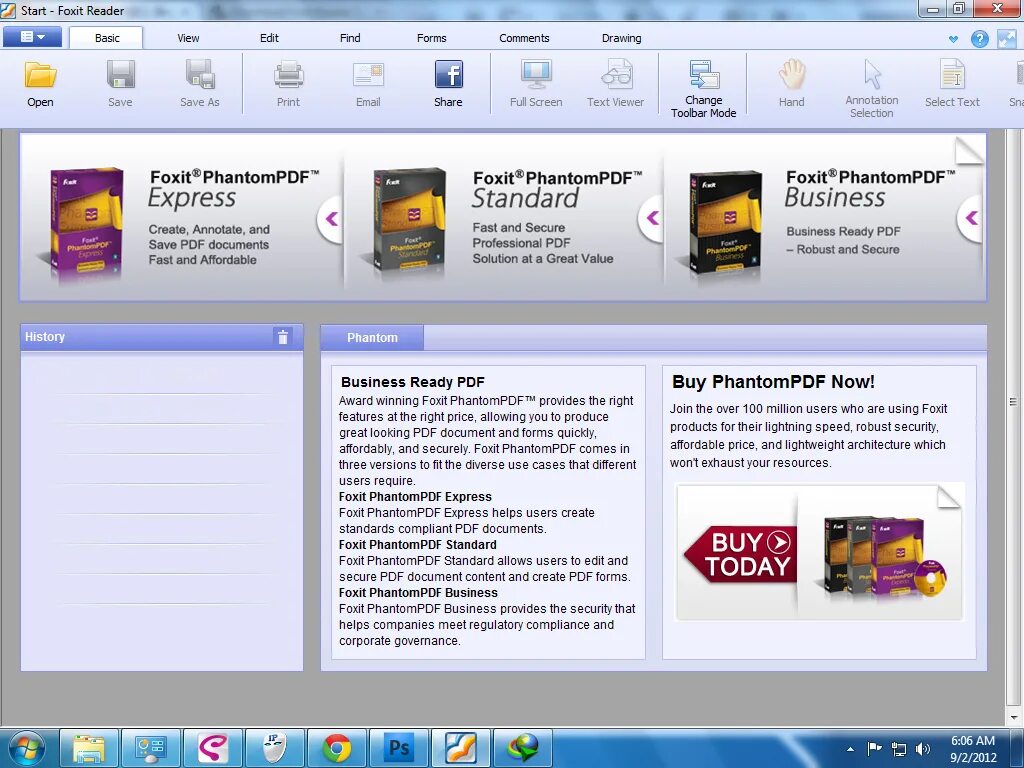The image size is (1024, 768).
Task: Clear history with the trash icon
Action: [x=283, y=337]
